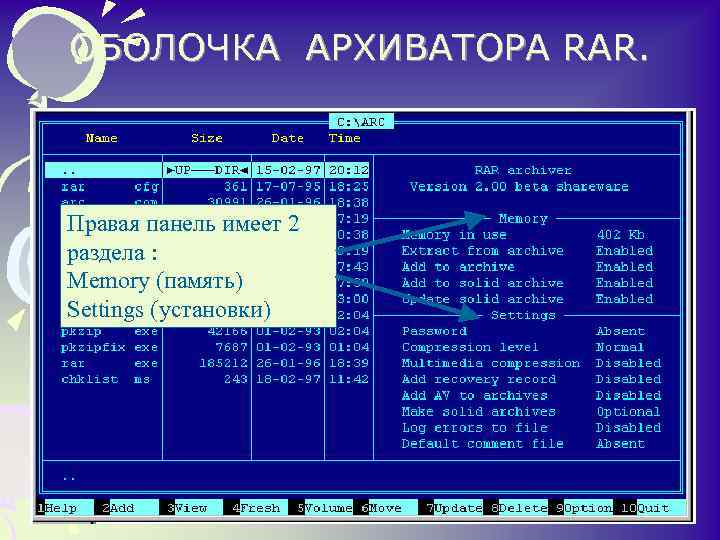The image size is (720, 540).
Task: Click the Settings section heading
Action: (523, 315)
